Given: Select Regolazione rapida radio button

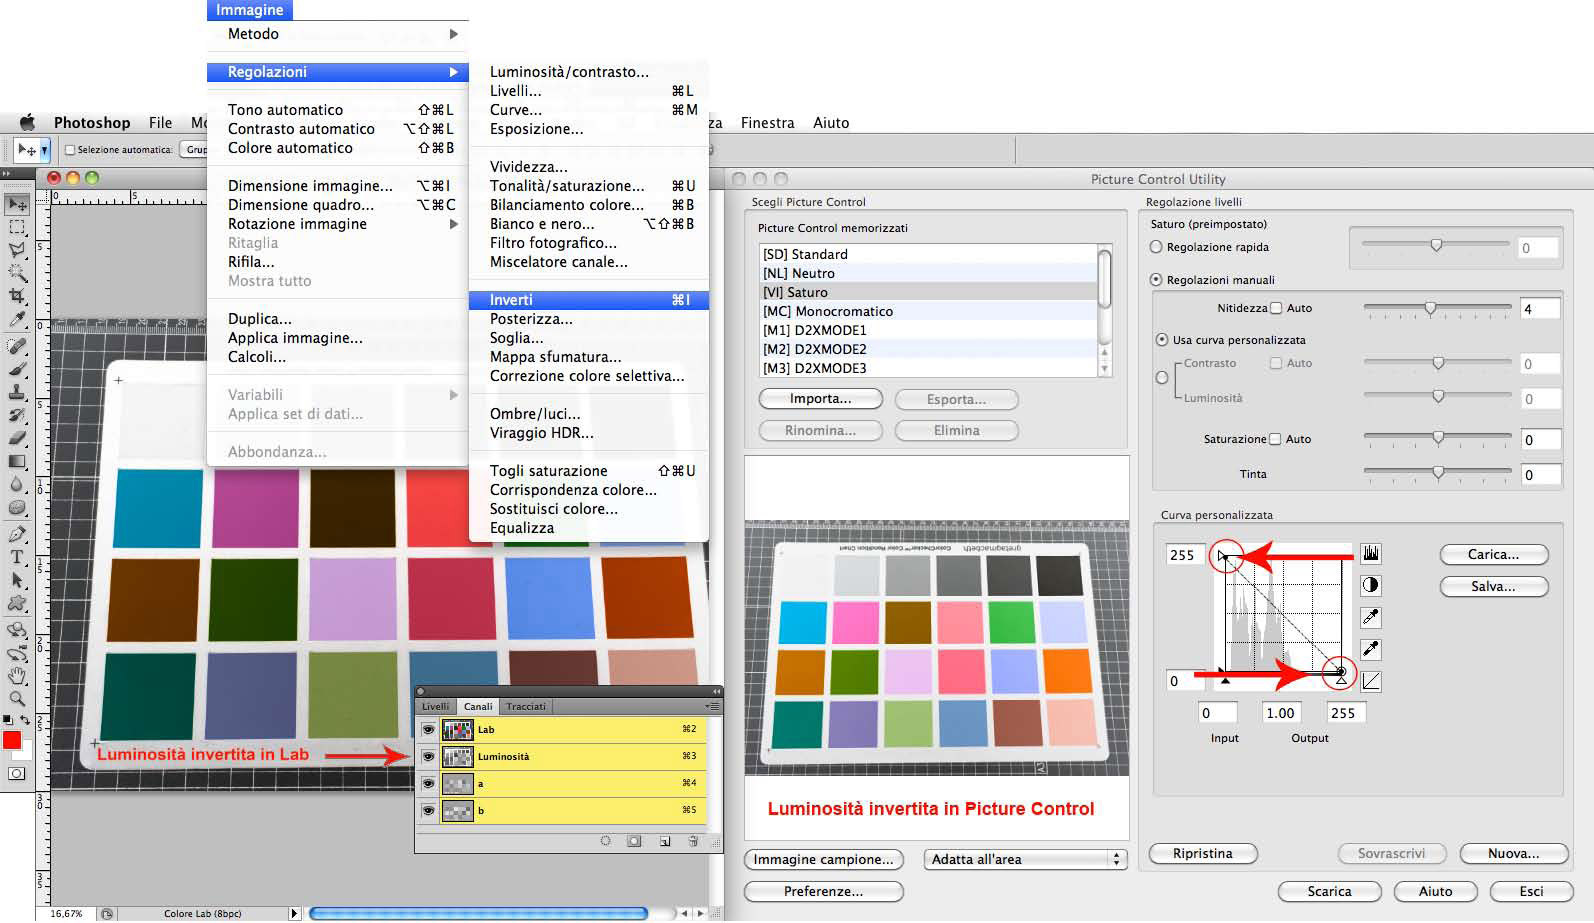Looking at the screenshot, I should coord(1156,247).
